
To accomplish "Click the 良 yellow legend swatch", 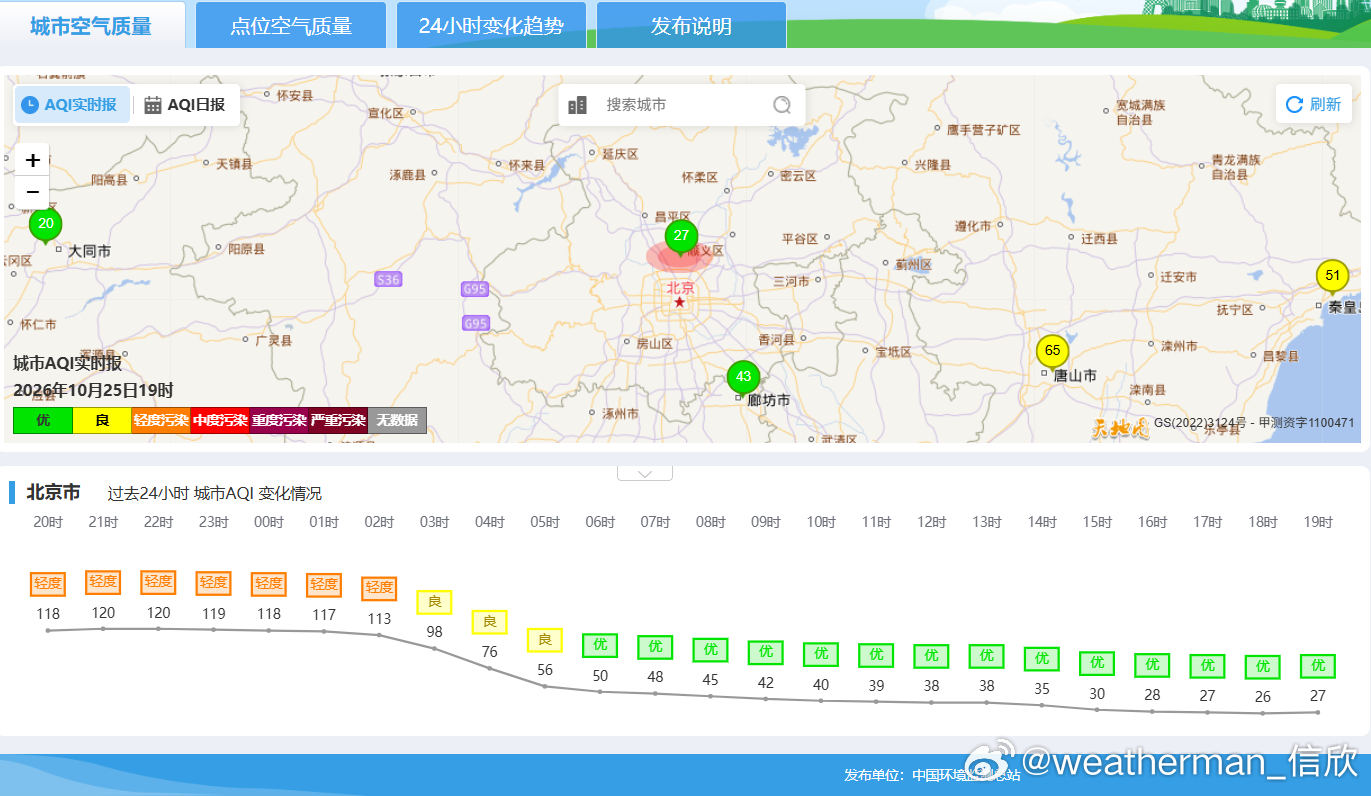I will pyautogui.click(x=102, y=421).
